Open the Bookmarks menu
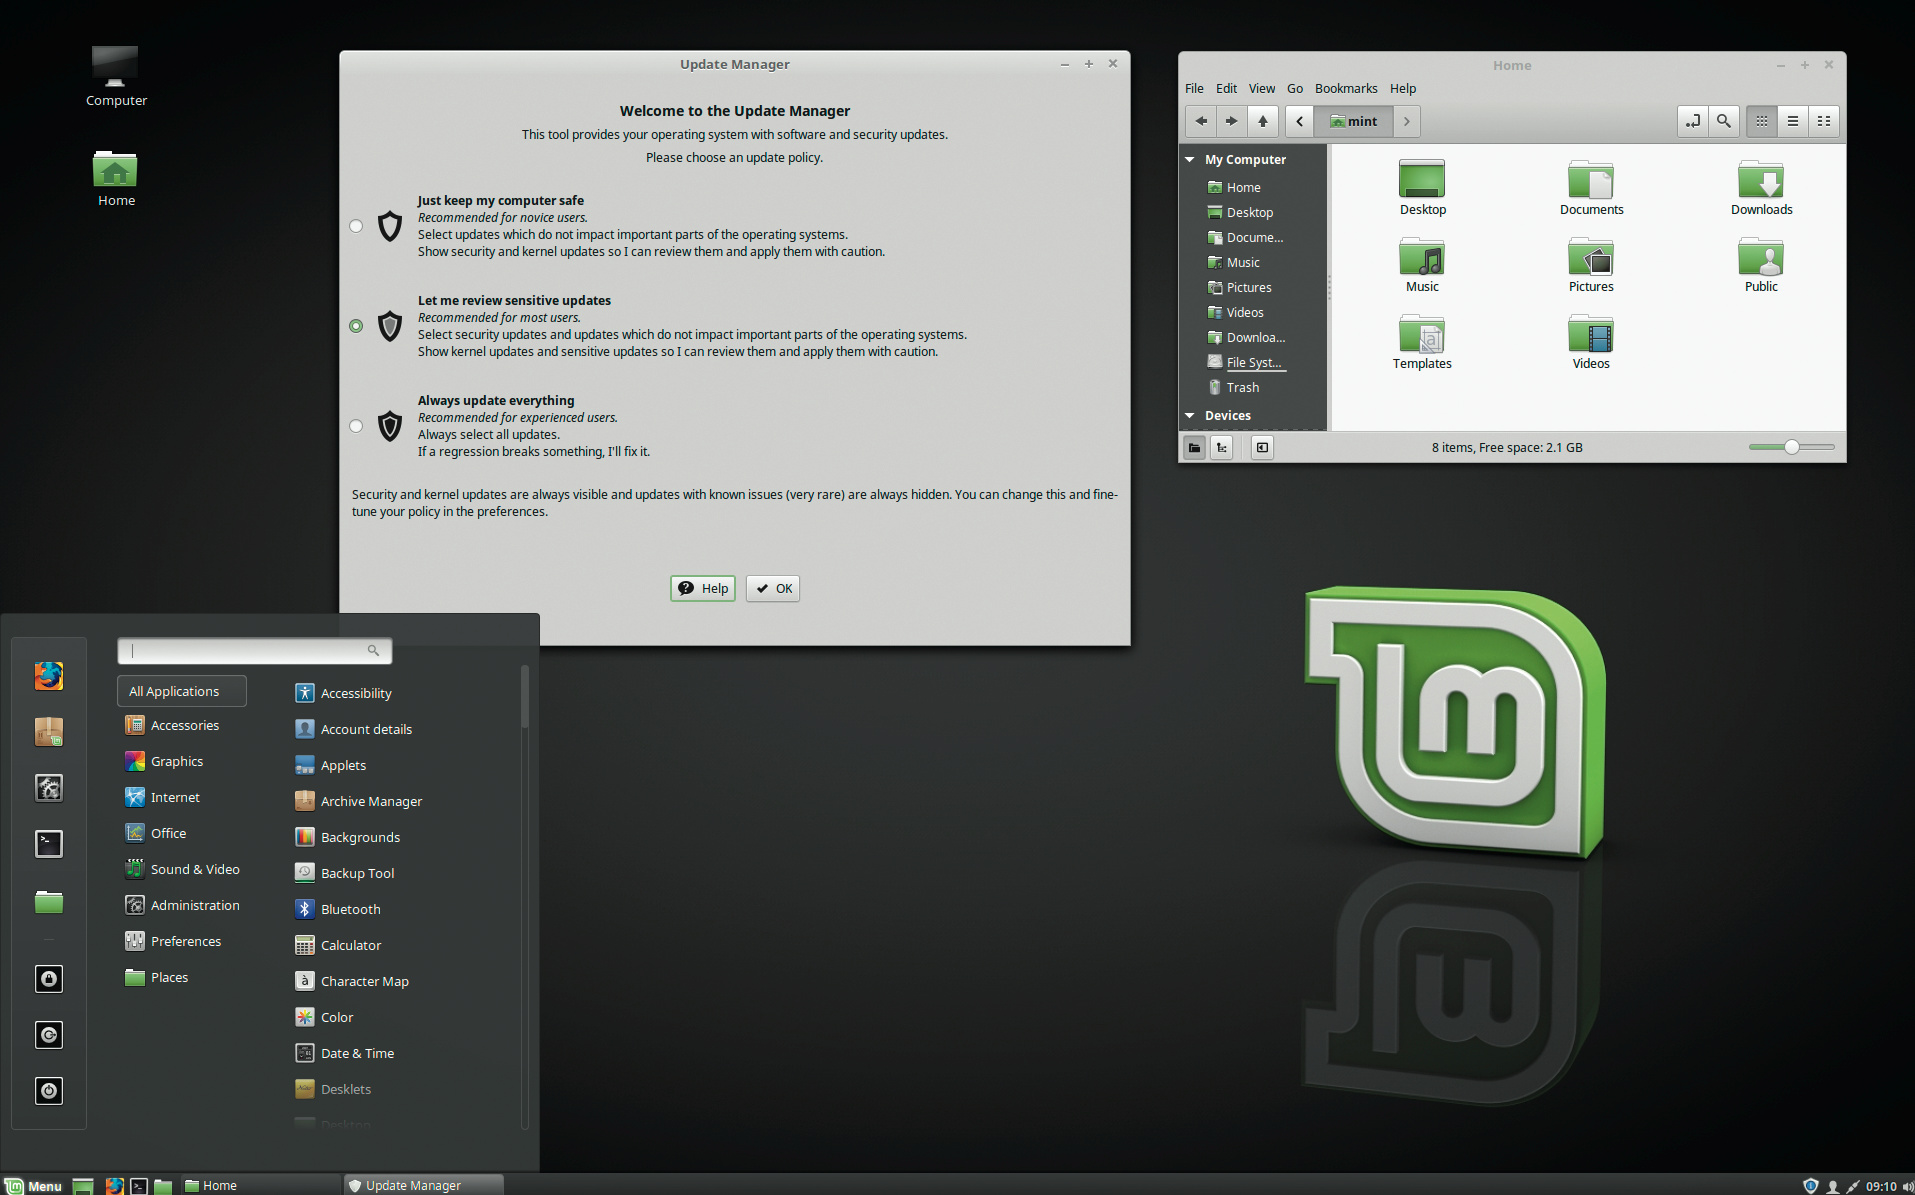 pos(1345,88)
